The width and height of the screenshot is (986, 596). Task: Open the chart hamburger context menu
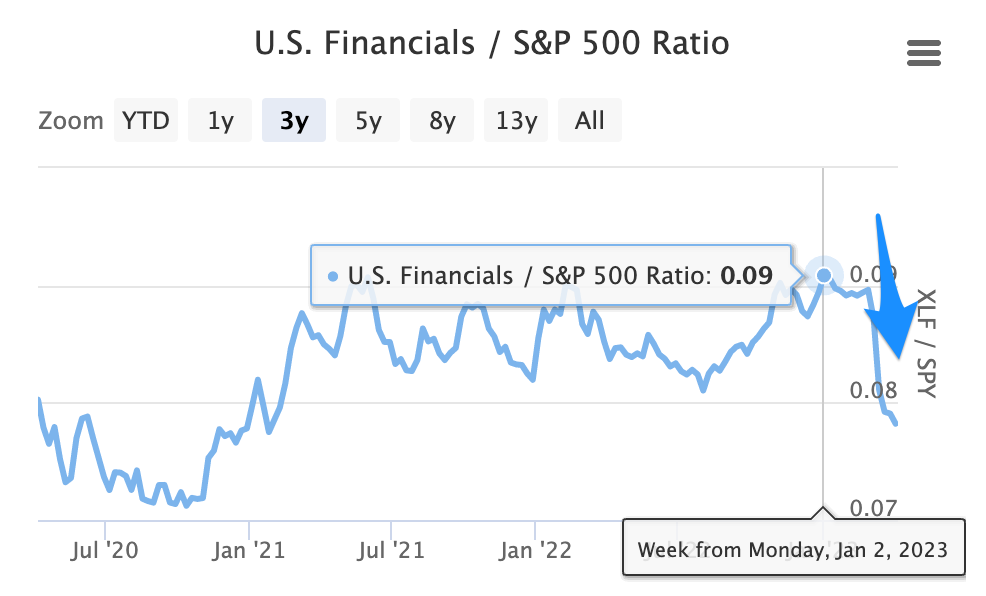pyautogui.click(x=924, y=53)
